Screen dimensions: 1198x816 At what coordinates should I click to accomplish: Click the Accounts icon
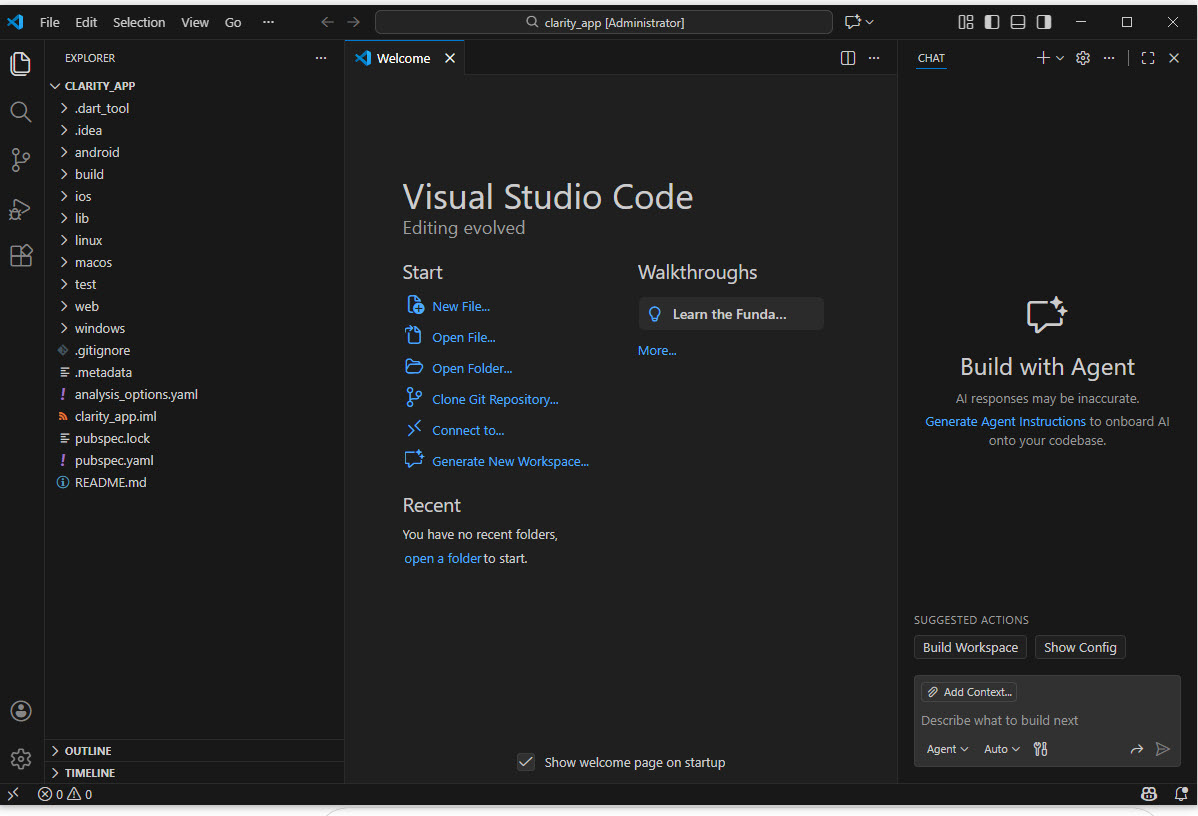click(21, 711)
